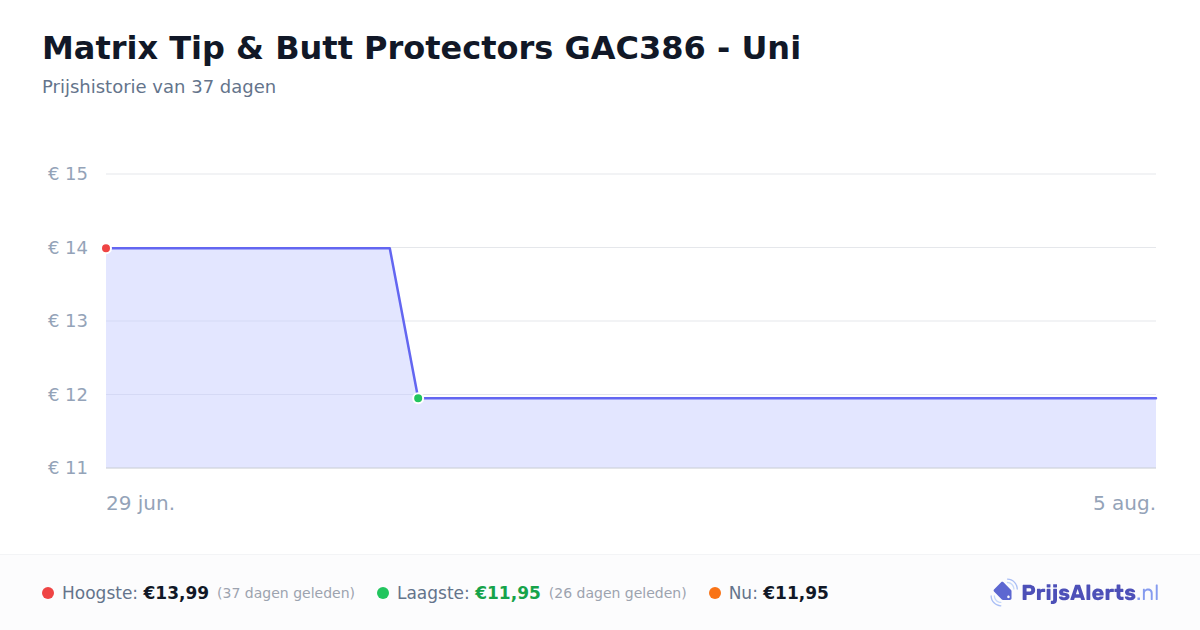This screenshot has height=630, width=1200.
Task: Click the PrijsAlerts price tag logo icon
Action: pyautogui.click(x=1003, y=593)
